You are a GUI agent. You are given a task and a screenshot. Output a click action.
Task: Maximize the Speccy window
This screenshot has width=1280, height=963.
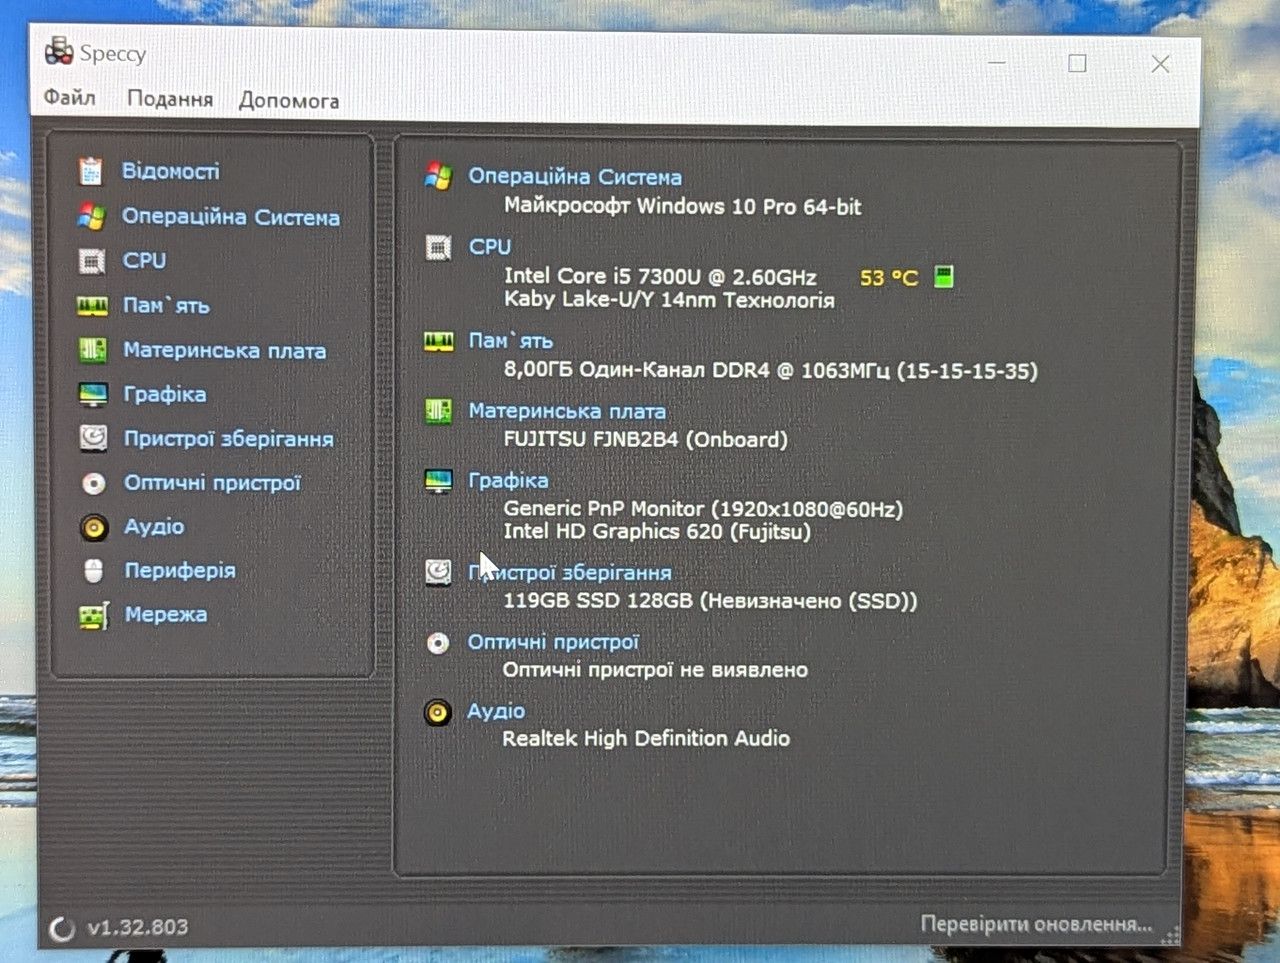click(1077, 63)
